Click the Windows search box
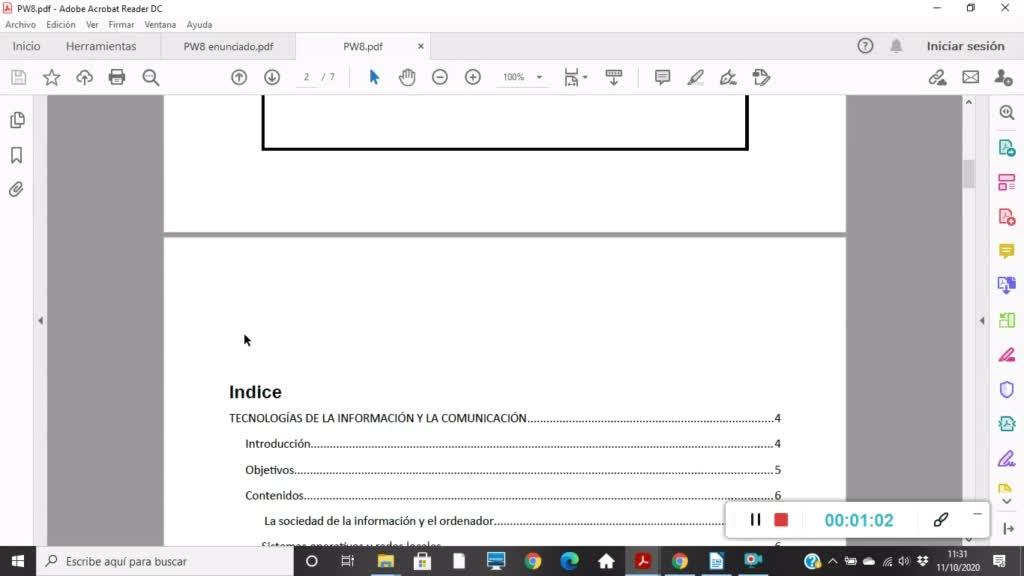The image size is (1024, 576). (x=165, y=561)
